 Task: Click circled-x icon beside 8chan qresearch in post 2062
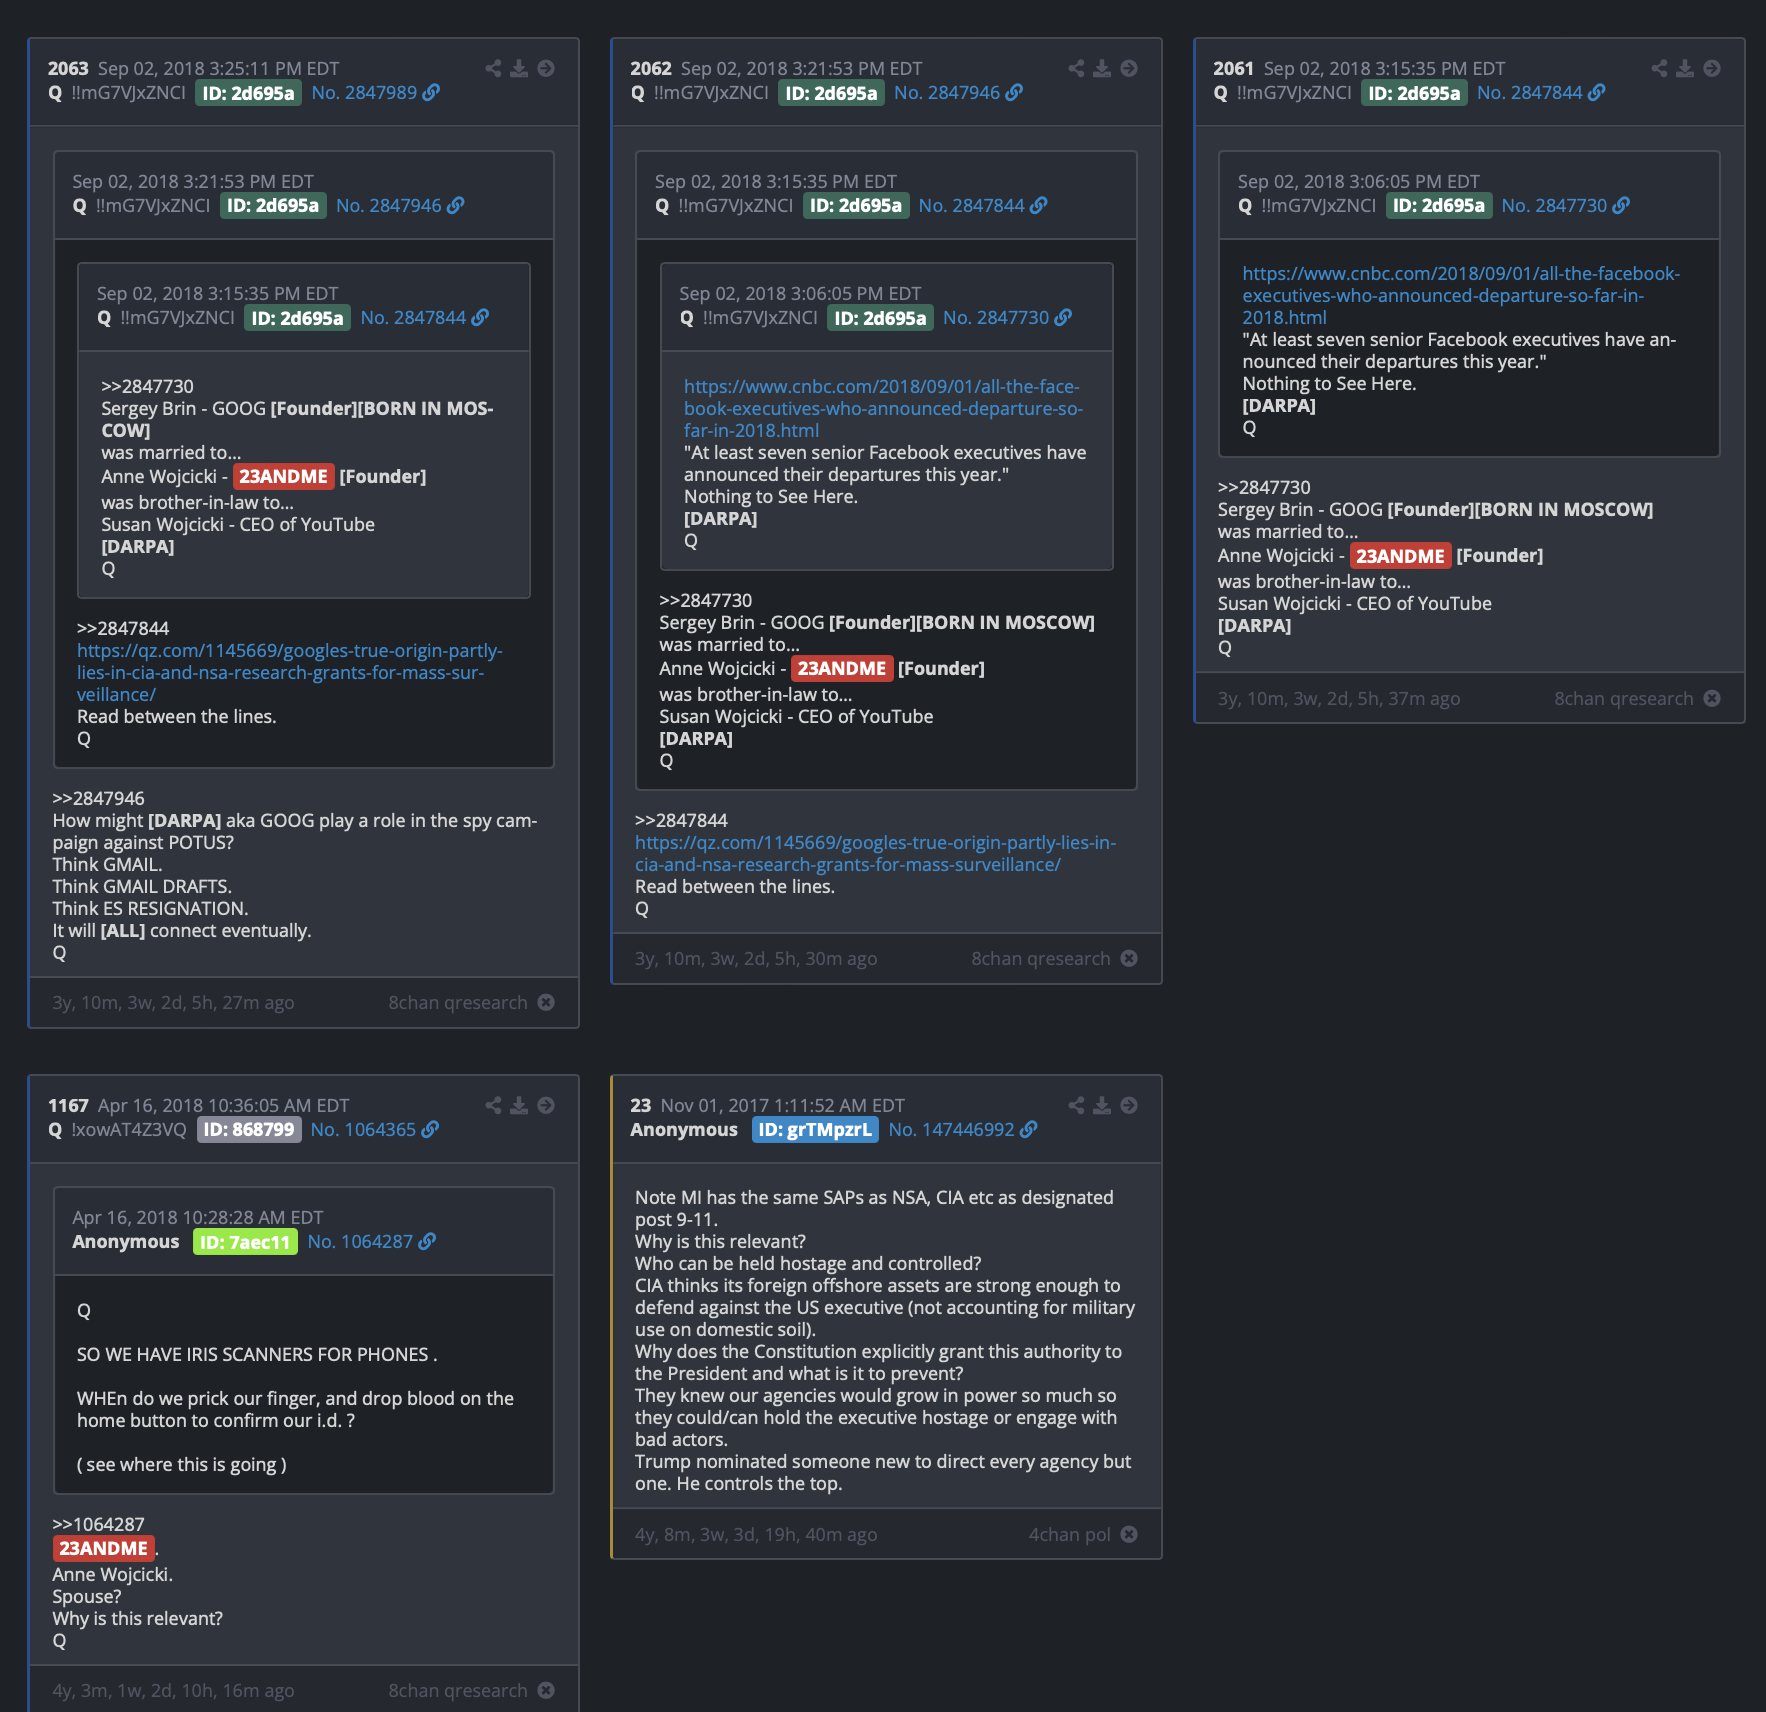click(x=1129, y=958)
